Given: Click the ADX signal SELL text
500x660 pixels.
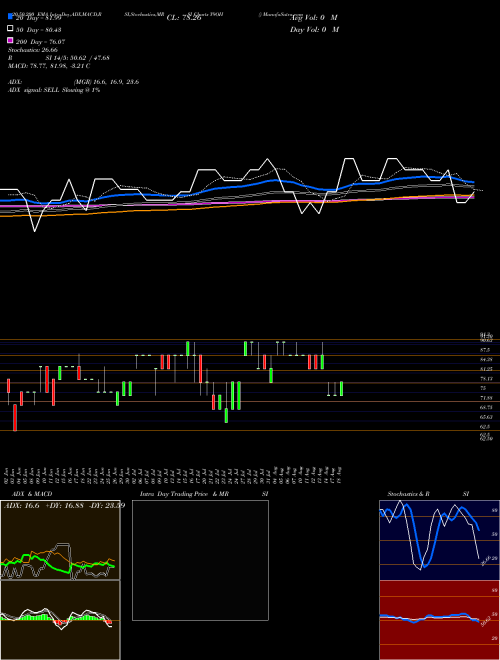Looking at the screenshot, I should coord(54,90).
